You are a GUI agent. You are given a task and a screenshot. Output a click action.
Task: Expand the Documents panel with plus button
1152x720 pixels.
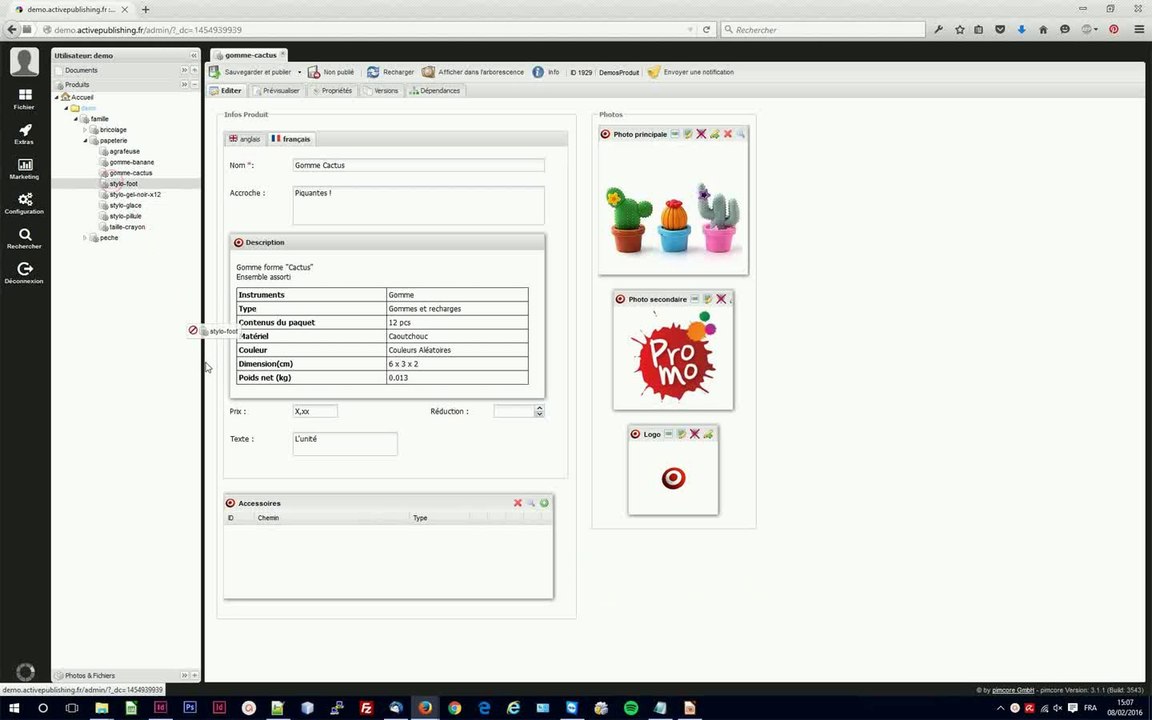click(194, 71)
